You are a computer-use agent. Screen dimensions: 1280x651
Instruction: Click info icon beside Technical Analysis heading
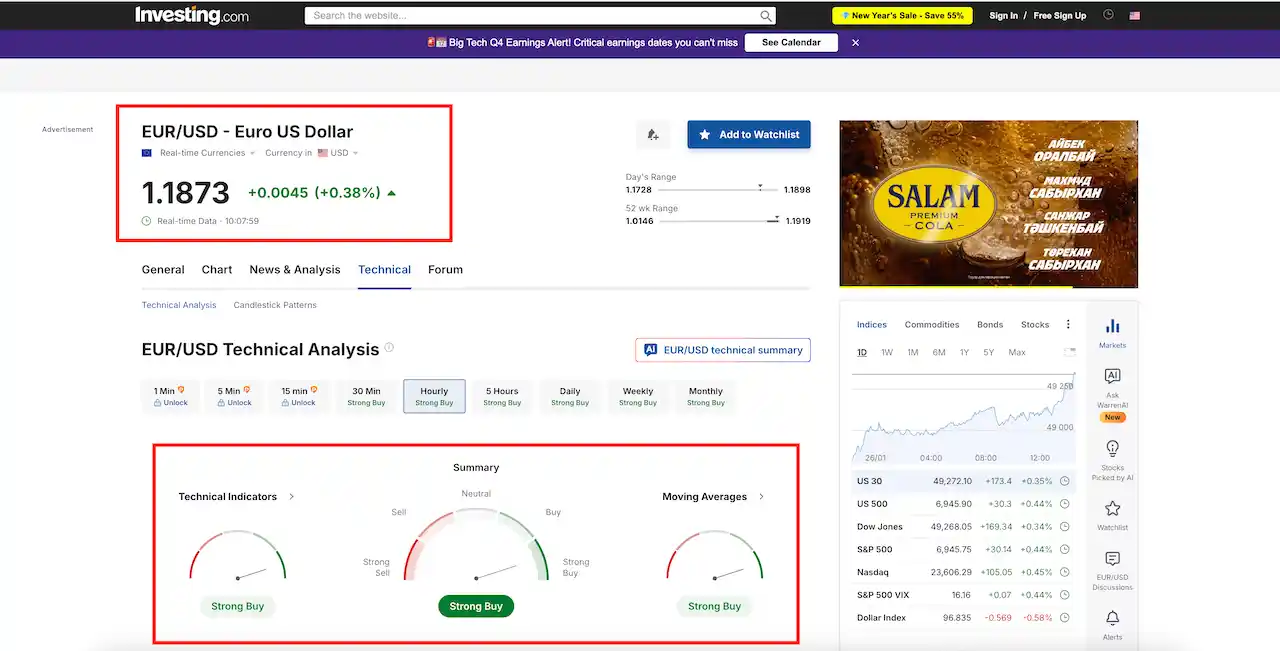tap(389, 348)
